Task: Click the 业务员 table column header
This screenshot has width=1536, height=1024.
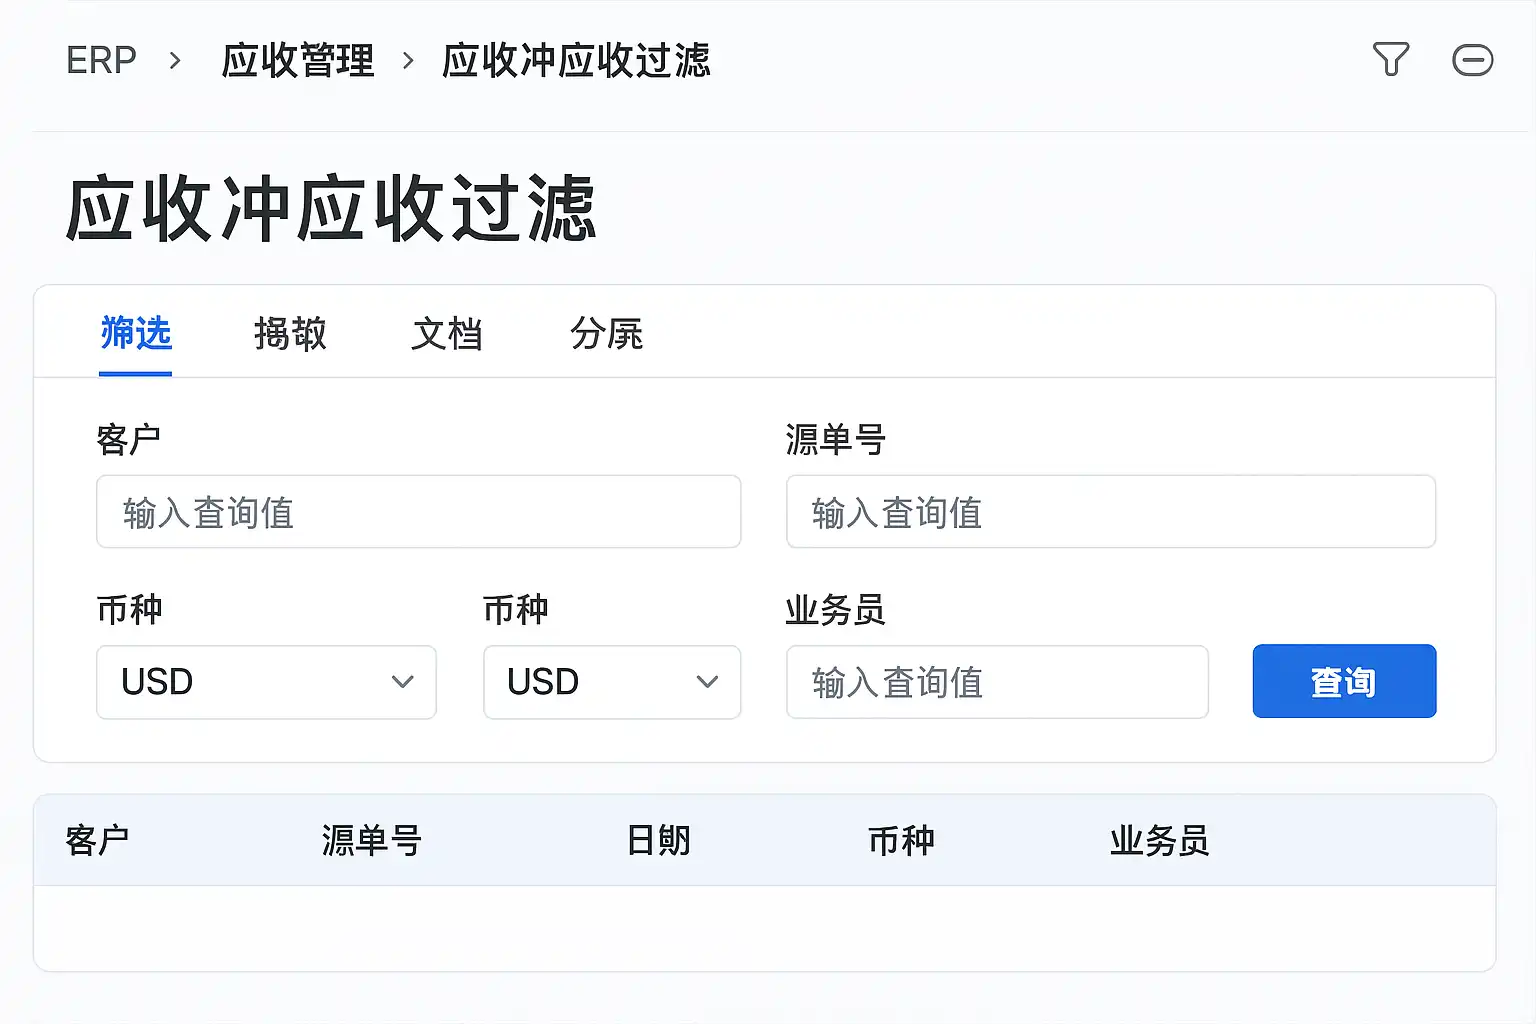Action: (x=1159, y=841)
